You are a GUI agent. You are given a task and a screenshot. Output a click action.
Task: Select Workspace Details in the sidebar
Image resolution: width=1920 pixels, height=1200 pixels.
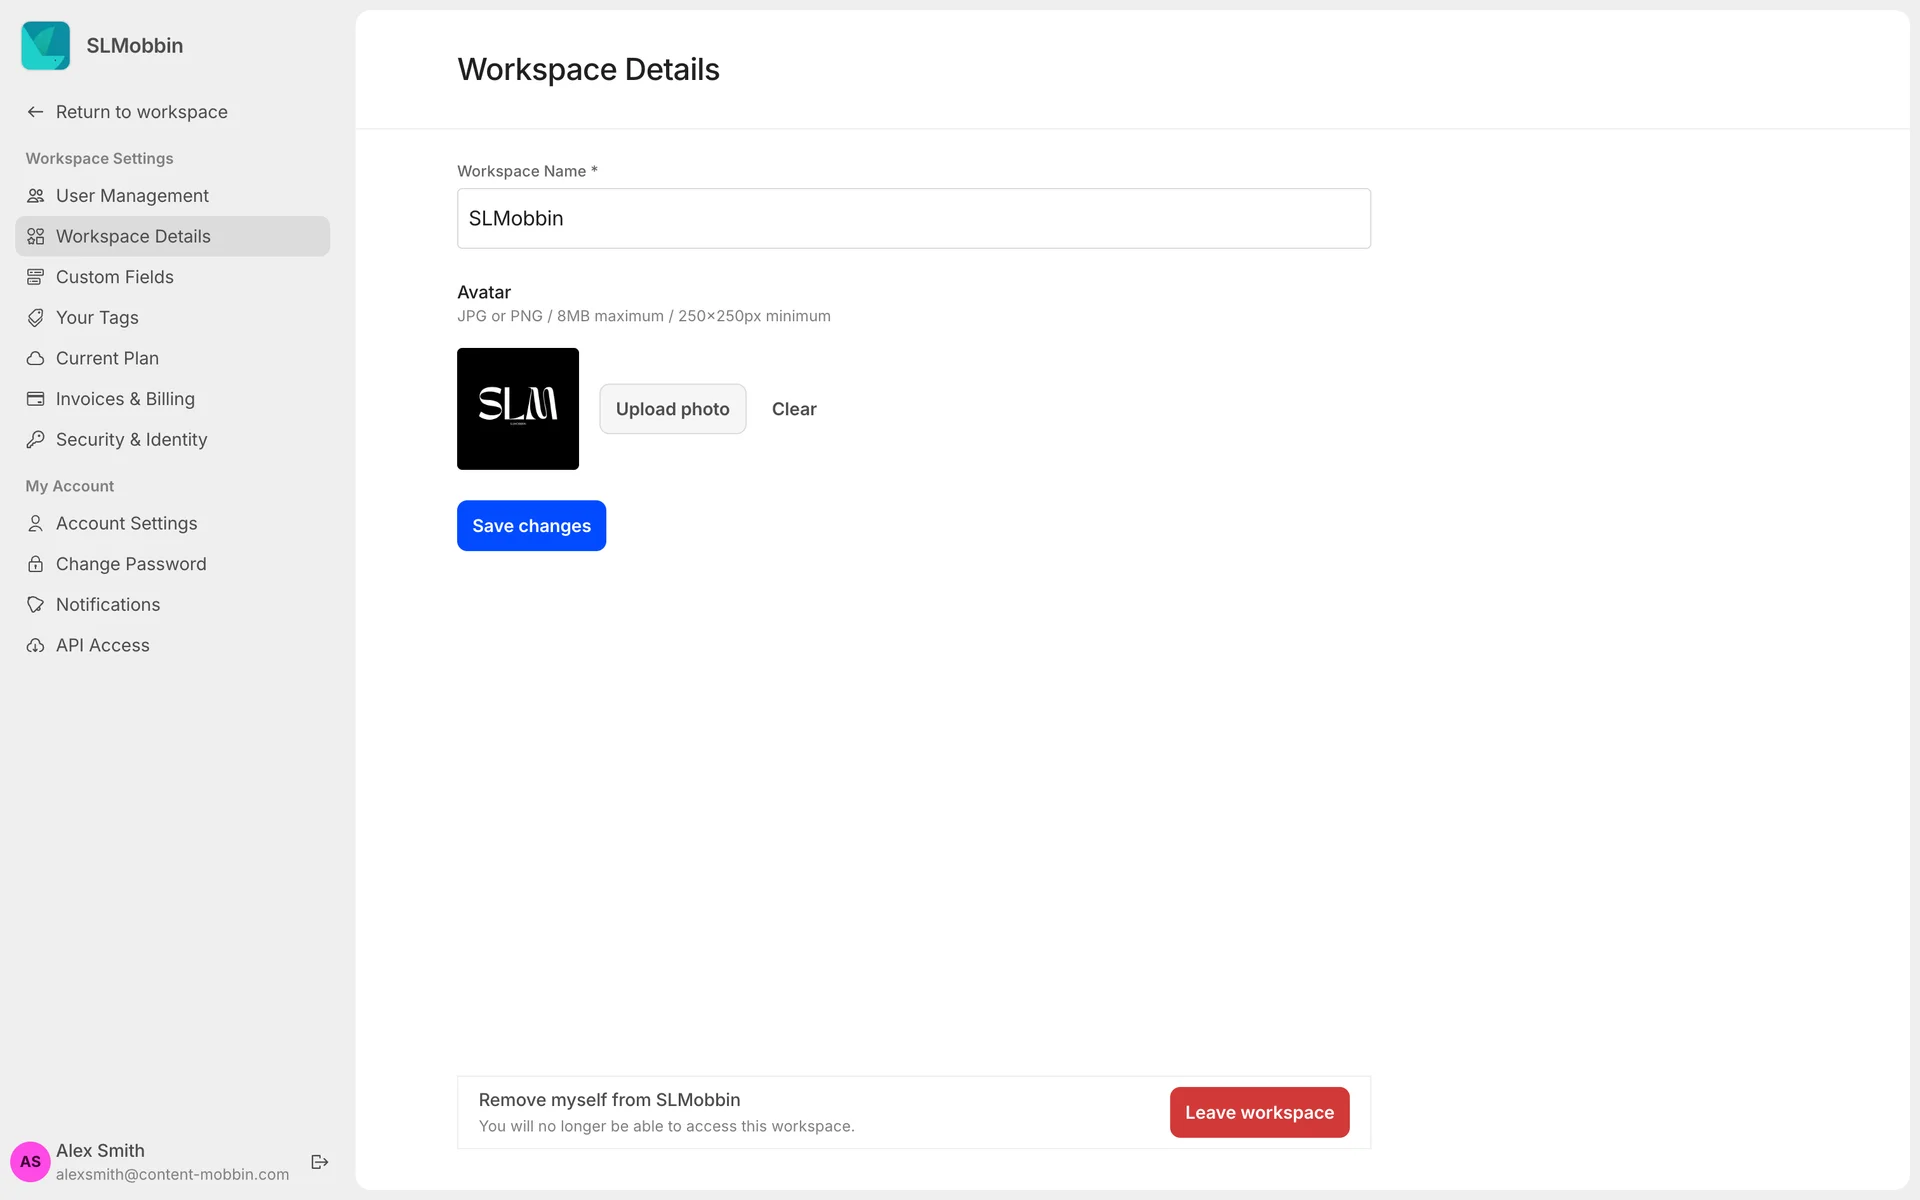(x=133, y=237)
